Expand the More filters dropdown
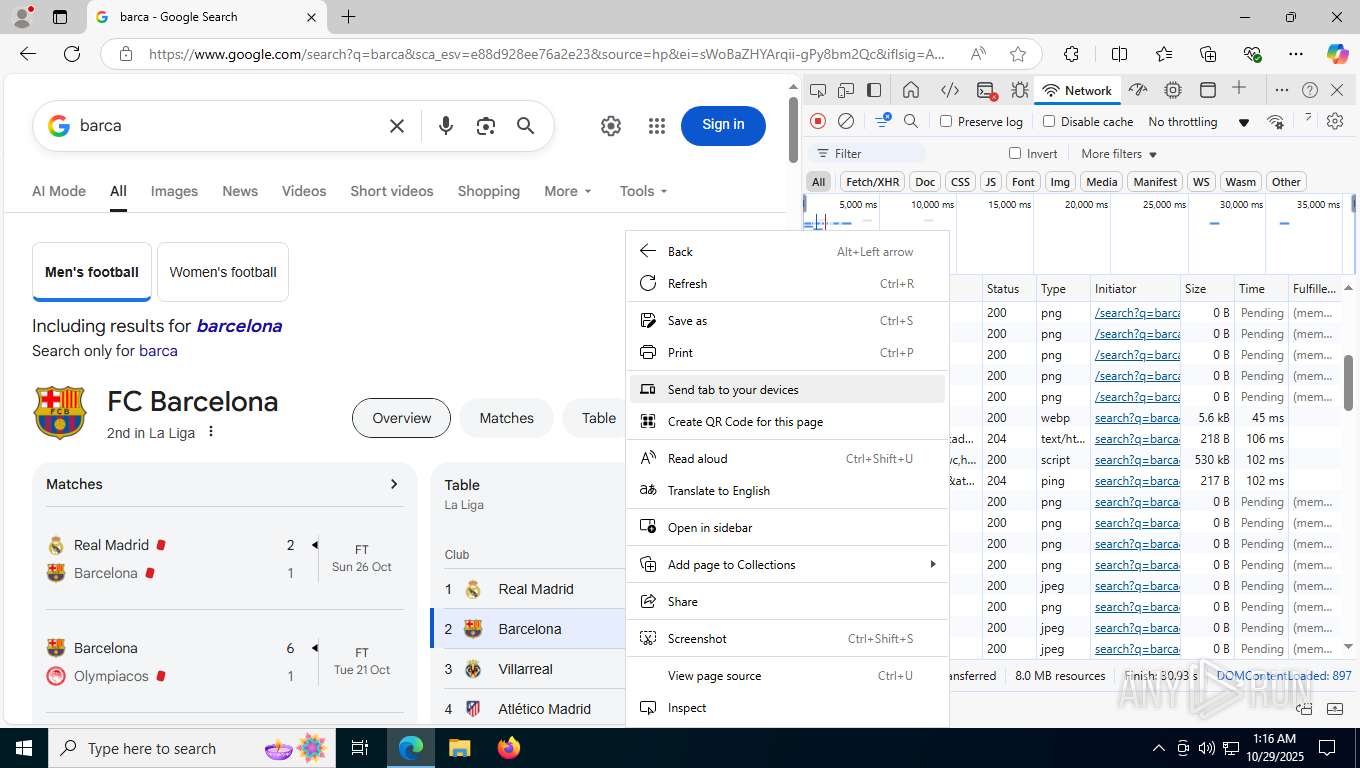1360x768 pixels. coord(1119,154)
